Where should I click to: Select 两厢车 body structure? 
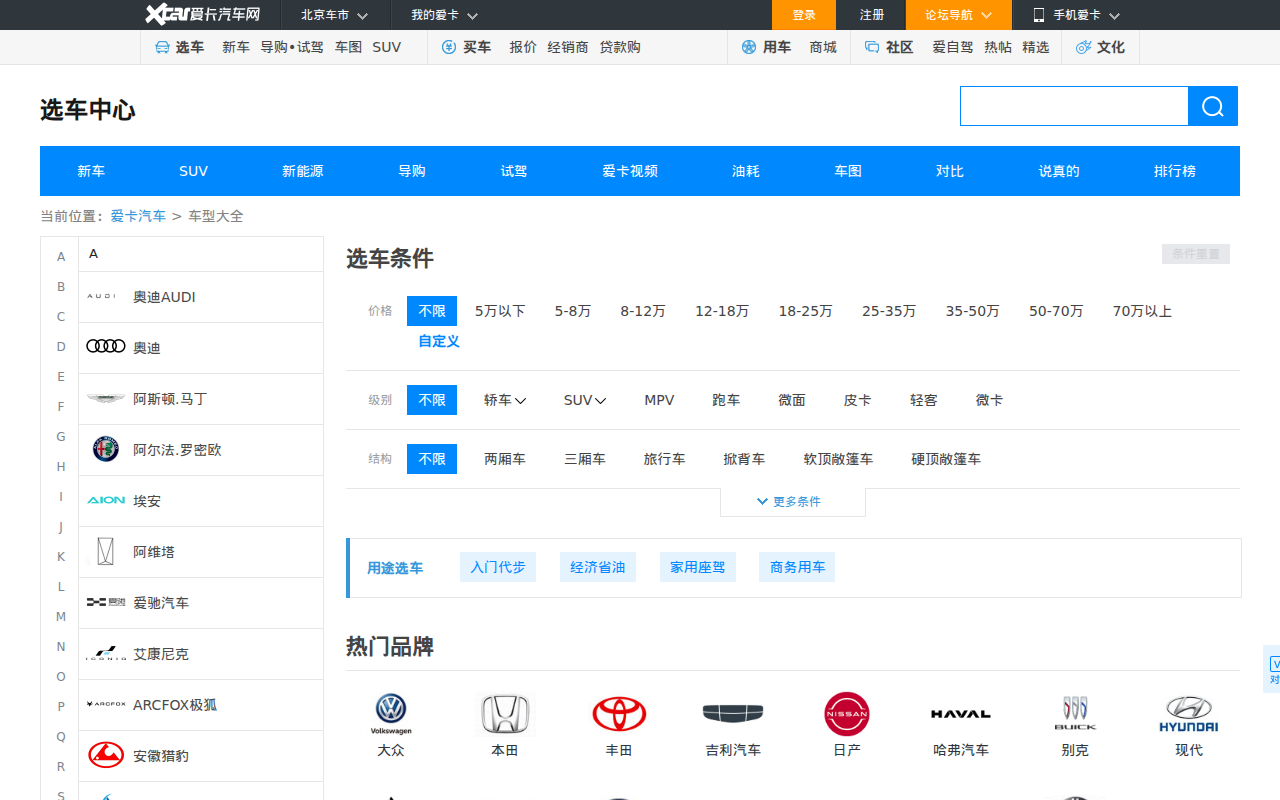[505, 459]
